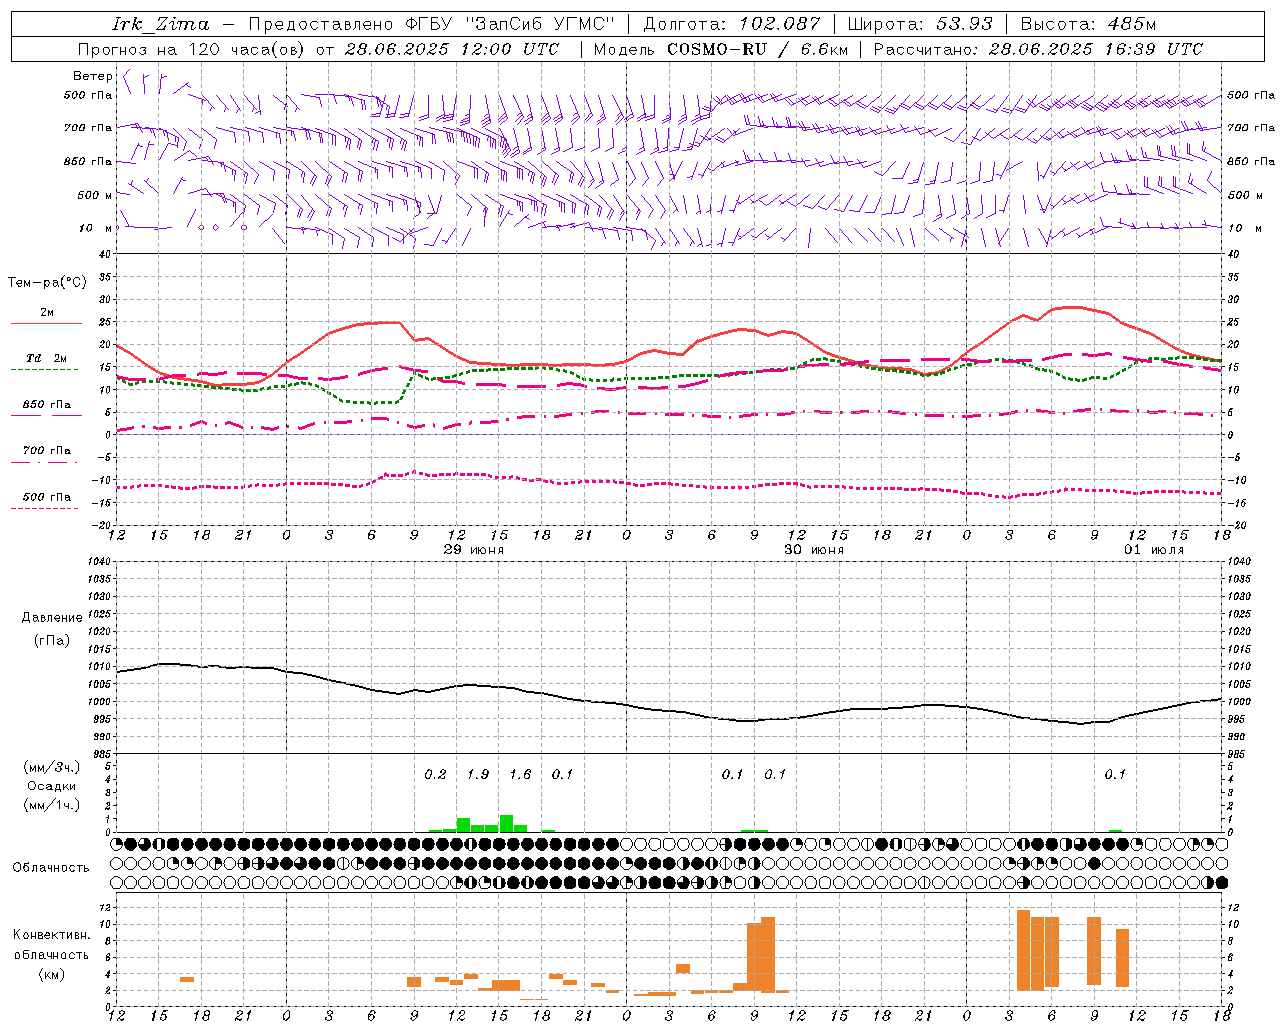Viewport: 1280px width, 1024px height.
Task: Click the Давление panel label
Action: coord(52,618)
